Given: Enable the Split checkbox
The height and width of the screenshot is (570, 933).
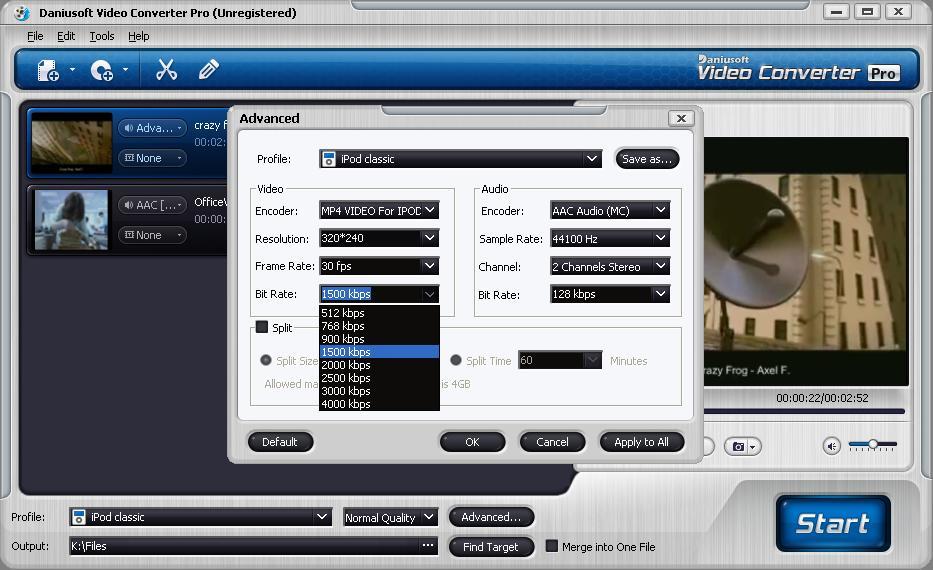Looking at the screenshot, I should pyautogui.click(x=262, y=327).
